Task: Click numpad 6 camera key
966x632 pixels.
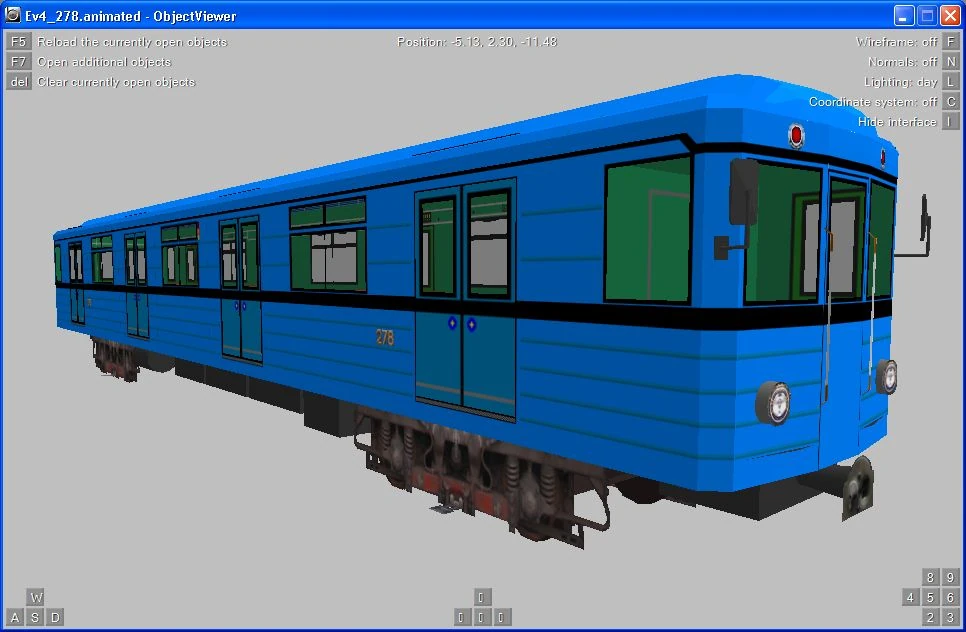Action: click(951, 597)
